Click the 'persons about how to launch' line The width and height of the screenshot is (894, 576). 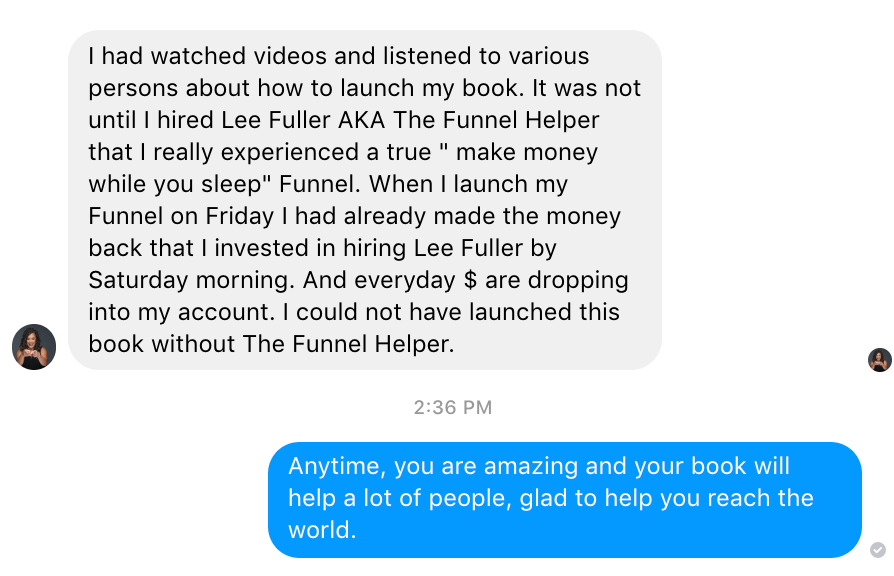point(364,88)
